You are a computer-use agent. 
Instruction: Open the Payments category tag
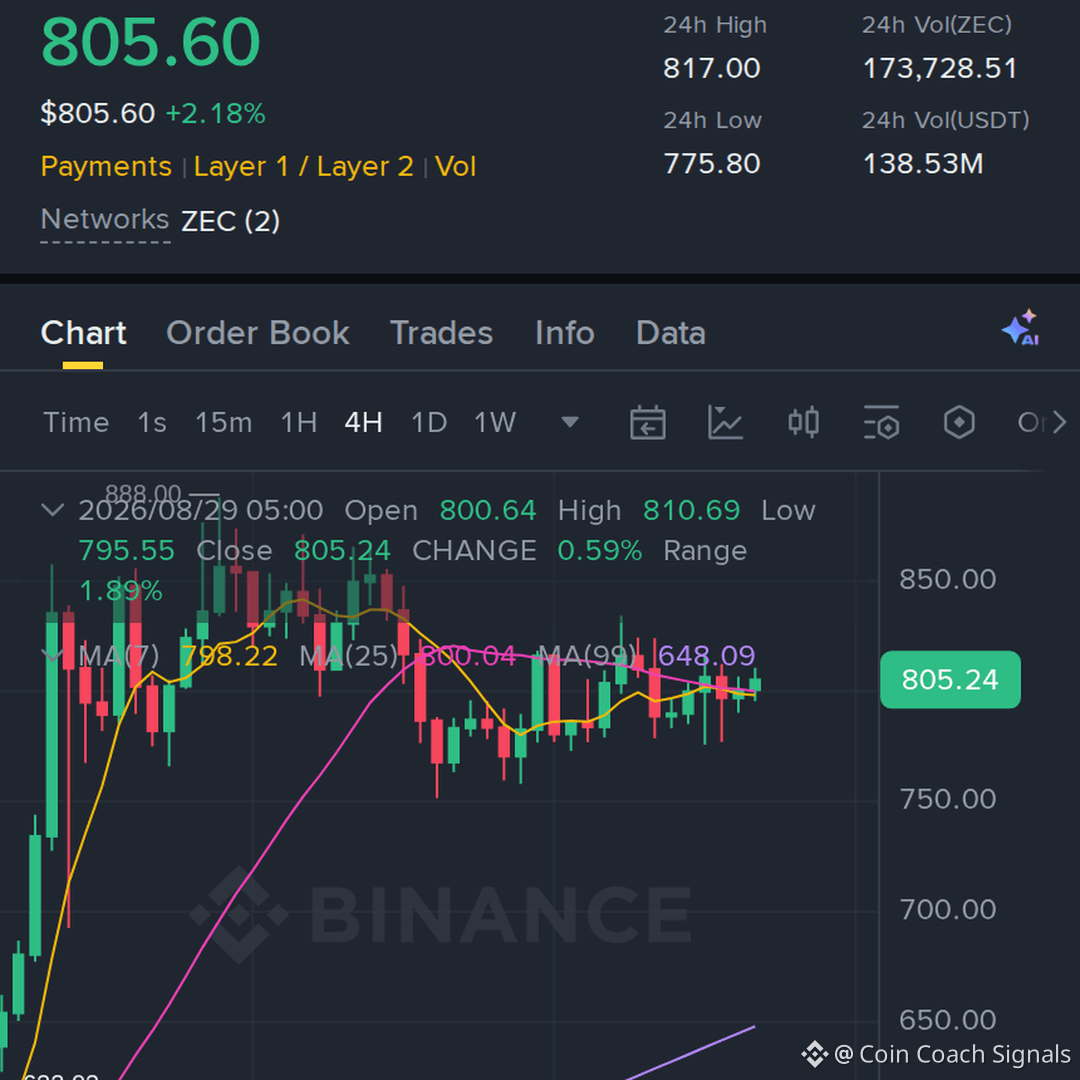[x=106, y=167]
